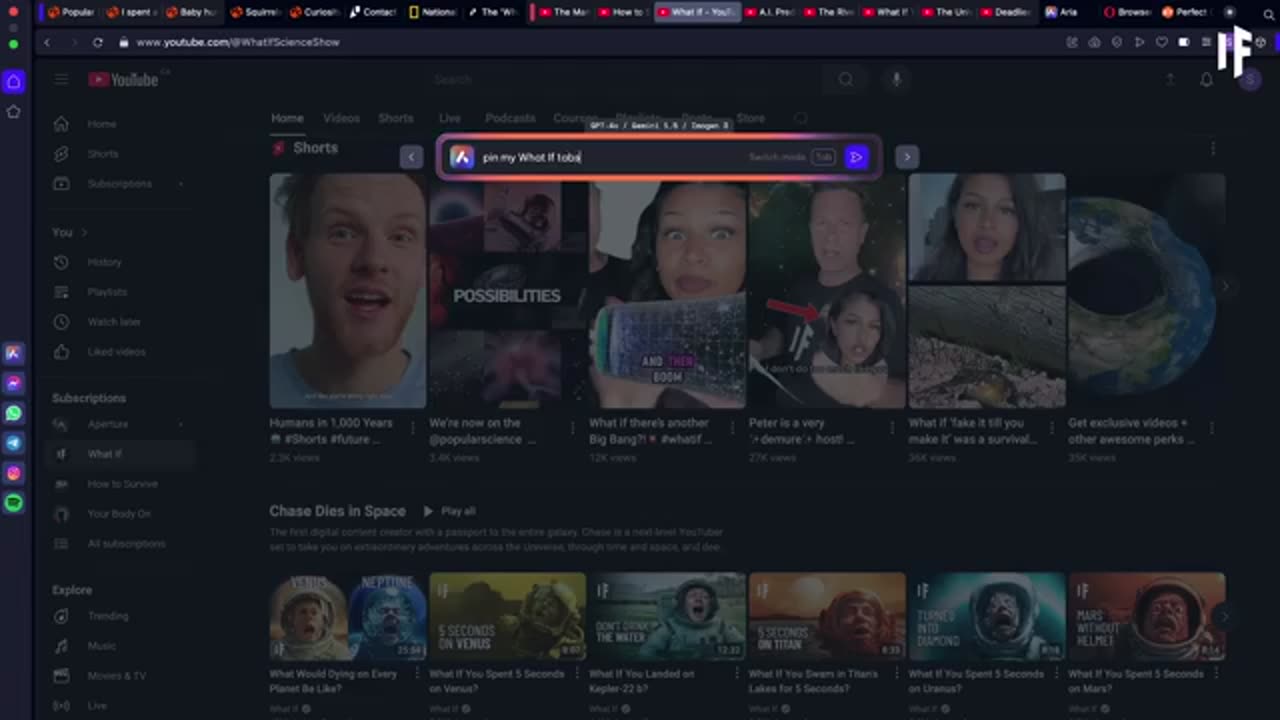Start voice search with the microphone icon
The image size is (1280, 720).
[896, 80]
